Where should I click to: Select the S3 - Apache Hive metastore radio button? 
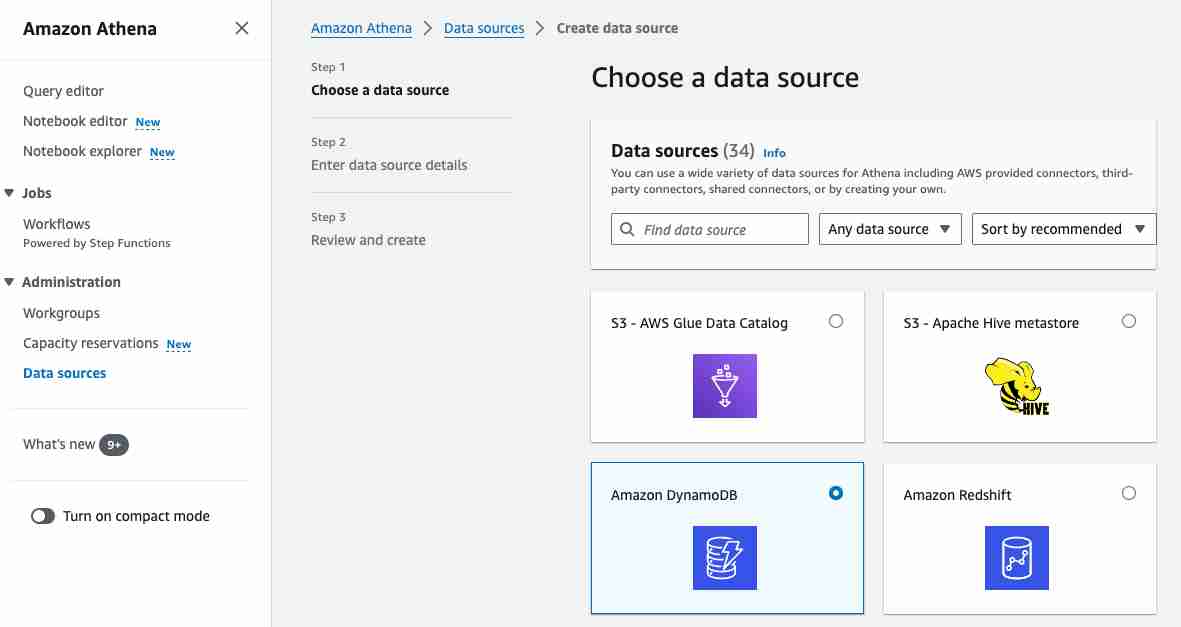[x=1128, y=321]
